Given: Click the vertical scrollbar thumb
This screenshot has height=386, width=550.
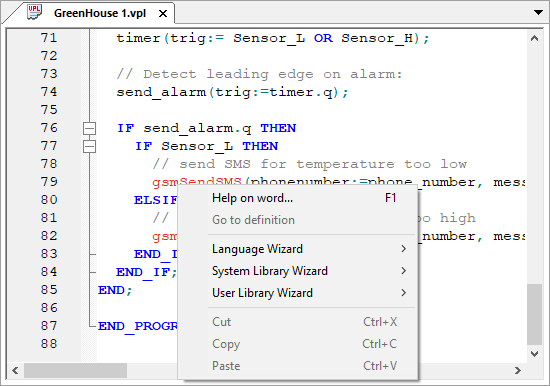Looking at the screenshot, I should (534, 314).
